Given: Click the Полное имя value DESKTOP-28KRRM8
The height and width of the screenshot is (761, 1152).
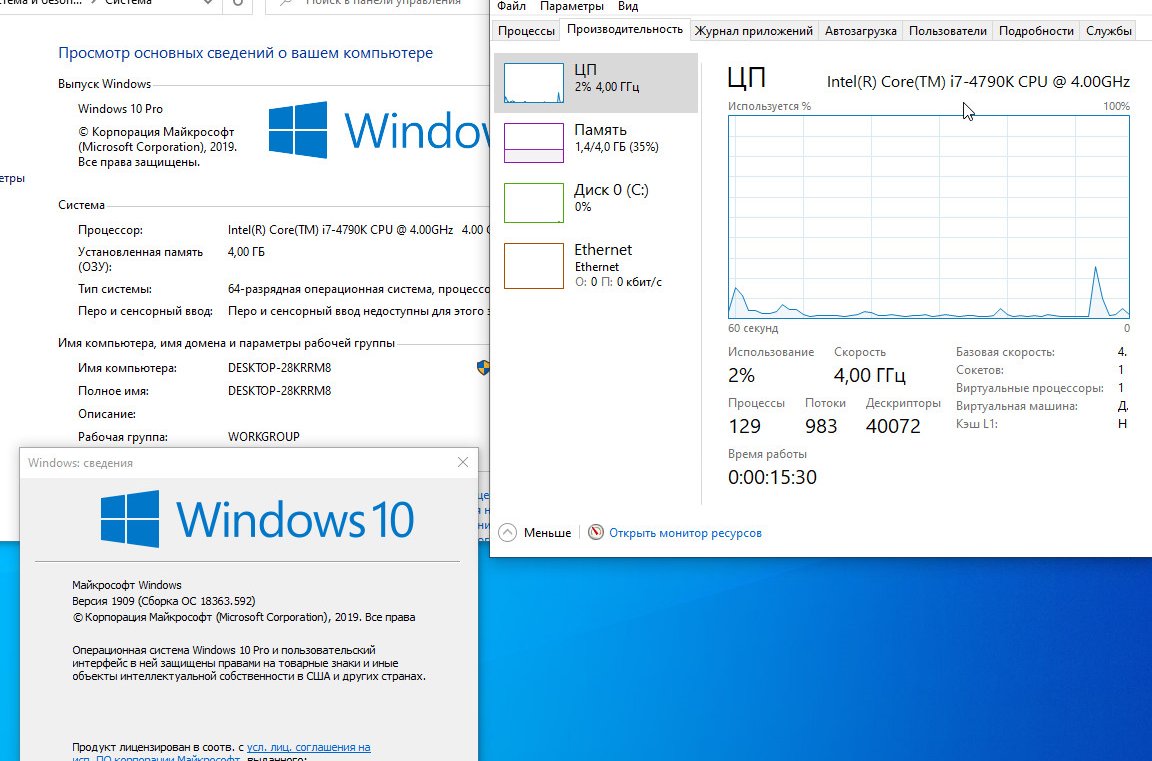Looking at the screenshot, I should click(279, 391).
